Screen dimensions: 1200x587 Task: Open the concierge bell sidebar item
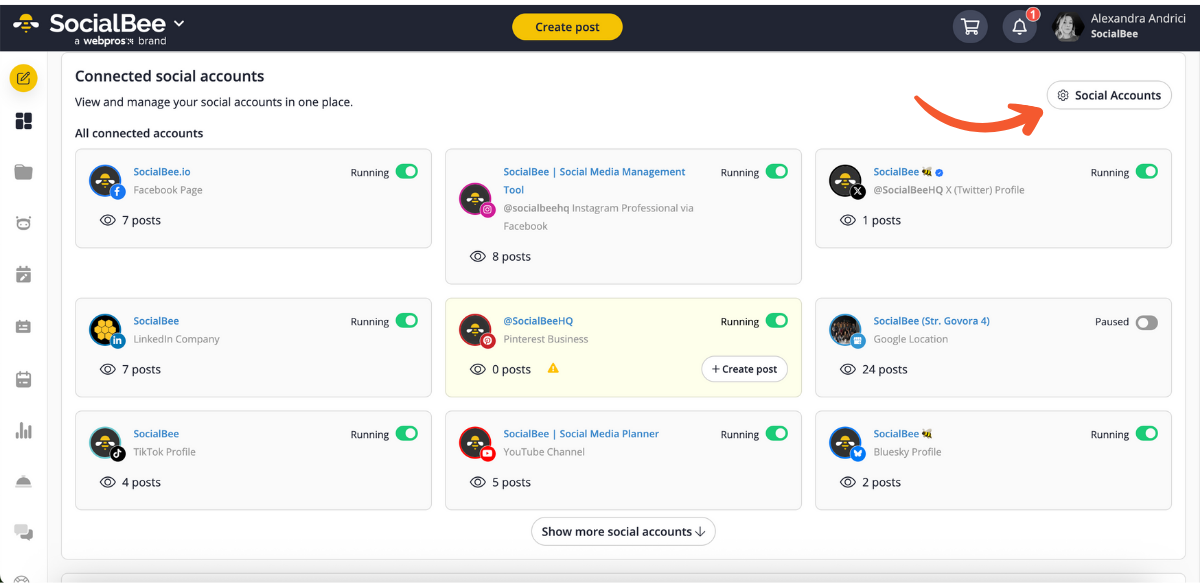pyautogui.click(x=24, y=482)
